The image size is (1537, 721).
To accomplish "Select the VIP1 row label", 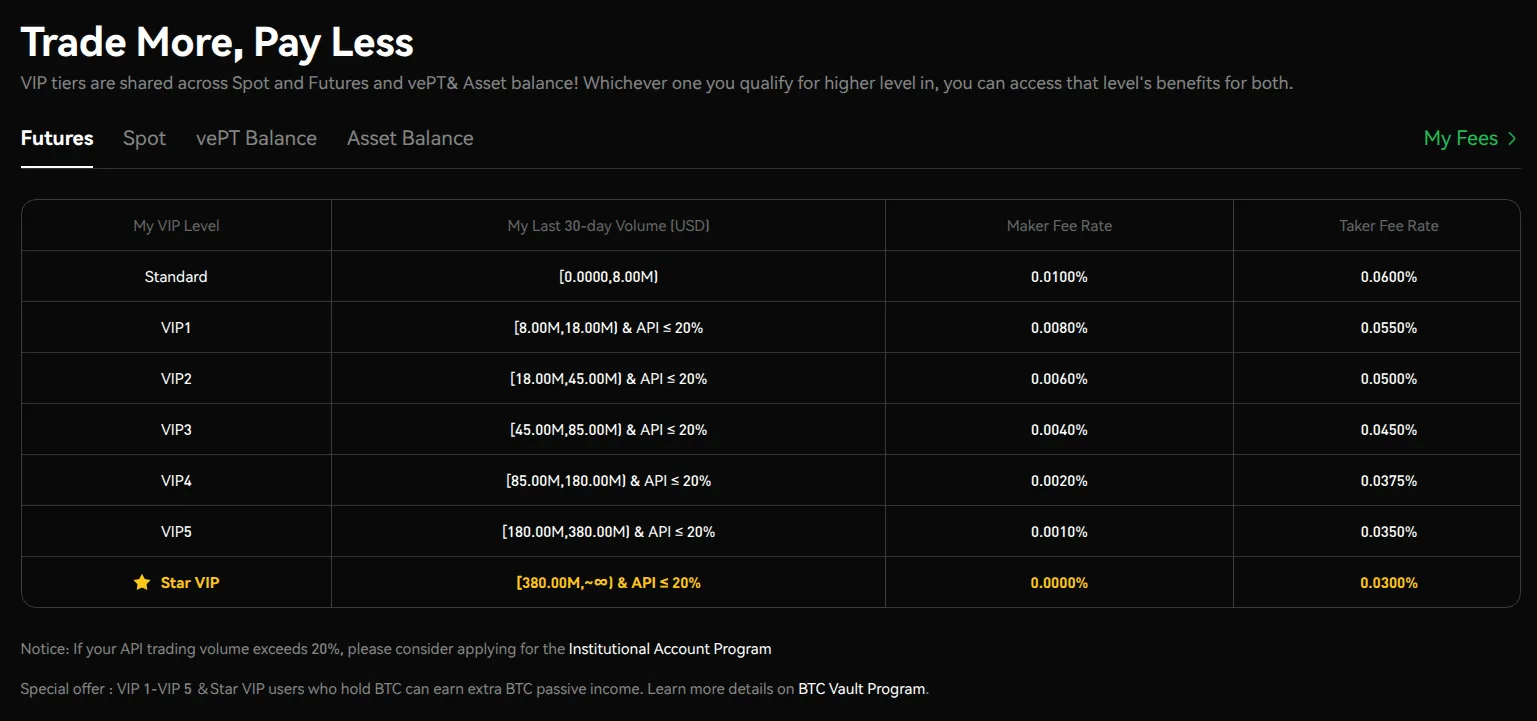I will tap(176, 327).
